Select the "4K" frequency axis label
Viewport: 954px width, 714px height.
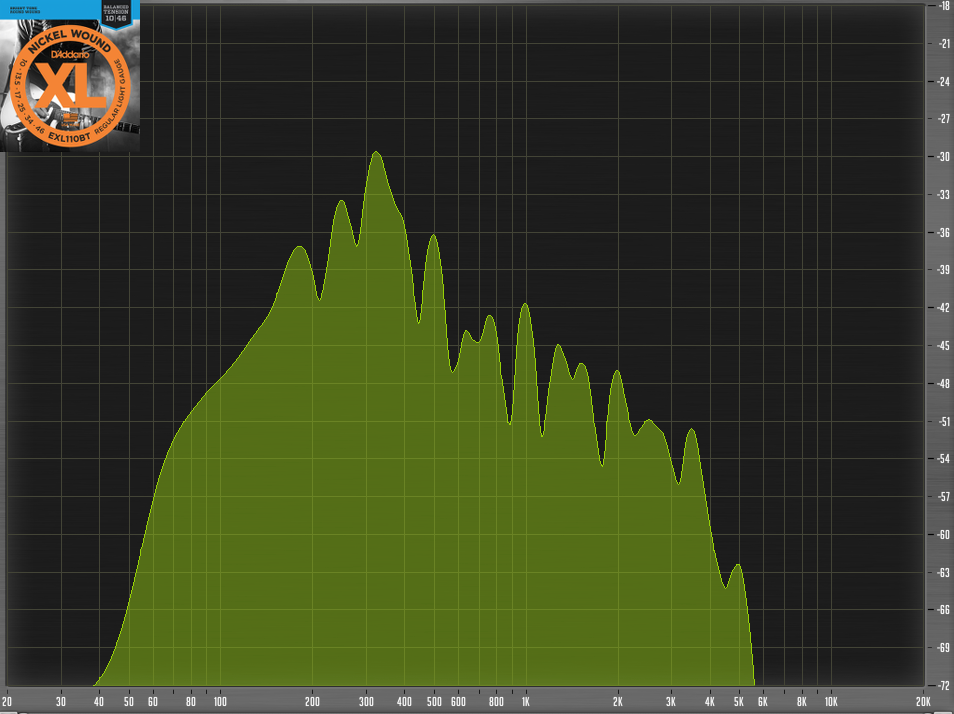pos(709,702)
